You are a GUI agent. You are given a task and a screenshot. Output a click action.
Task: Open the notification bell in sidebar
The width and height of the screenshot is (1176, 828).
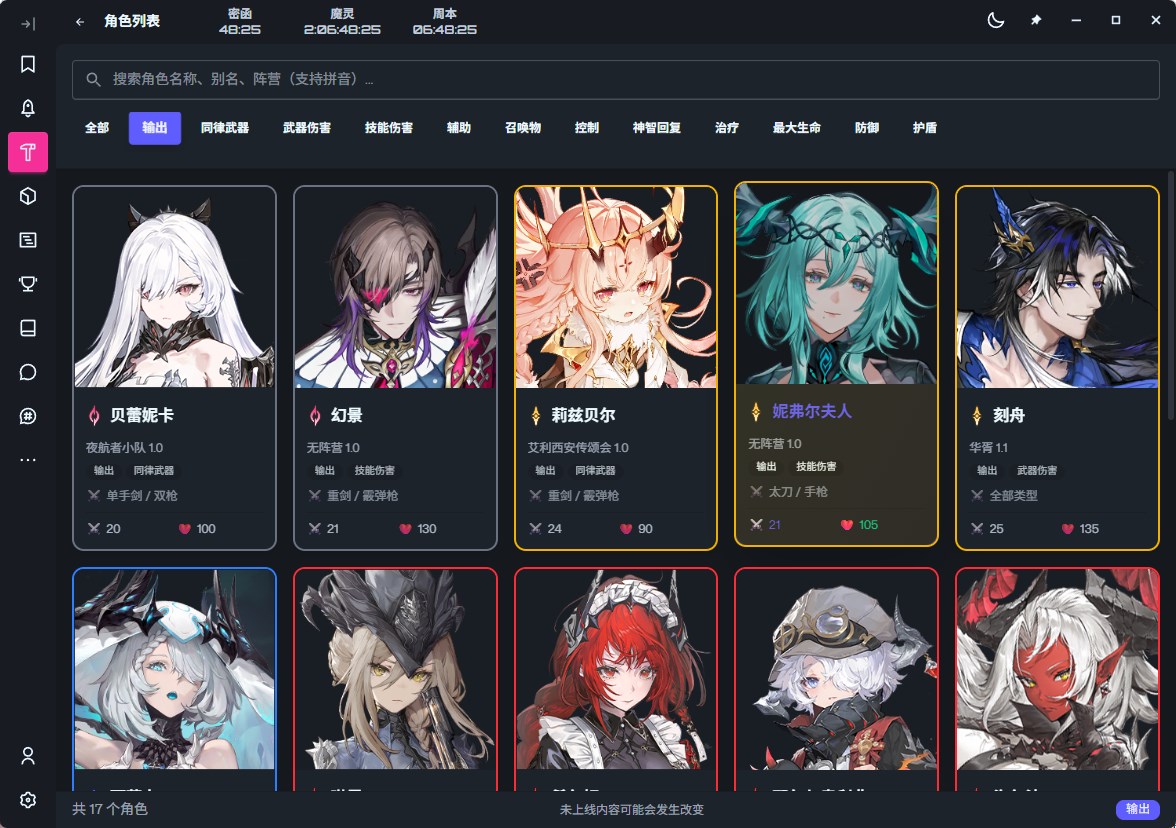[28, 108]
